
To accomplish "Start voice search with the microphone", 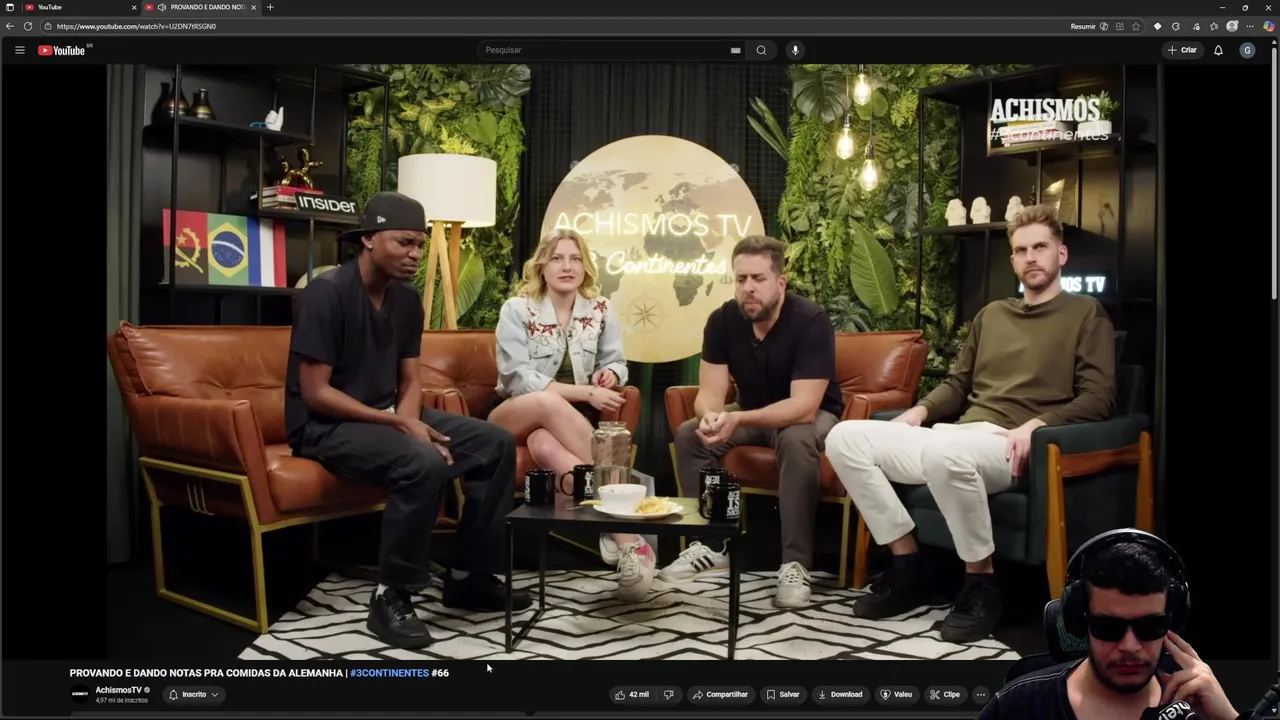I will 795,50.
